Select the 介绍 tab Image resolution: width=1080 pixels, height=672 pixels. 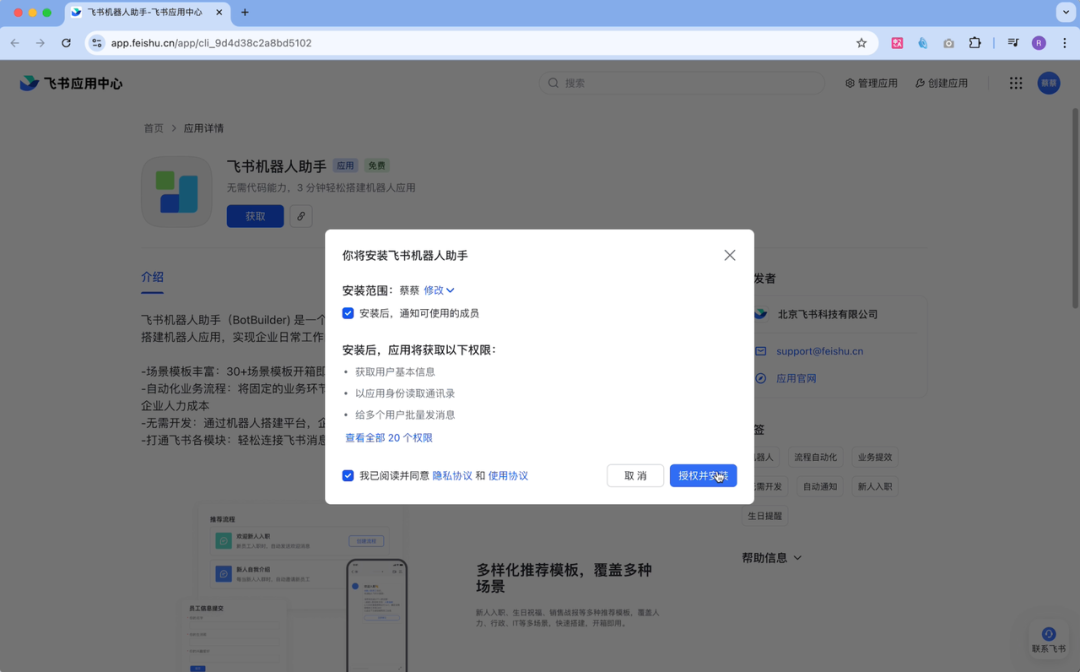(x=152, y=277)
